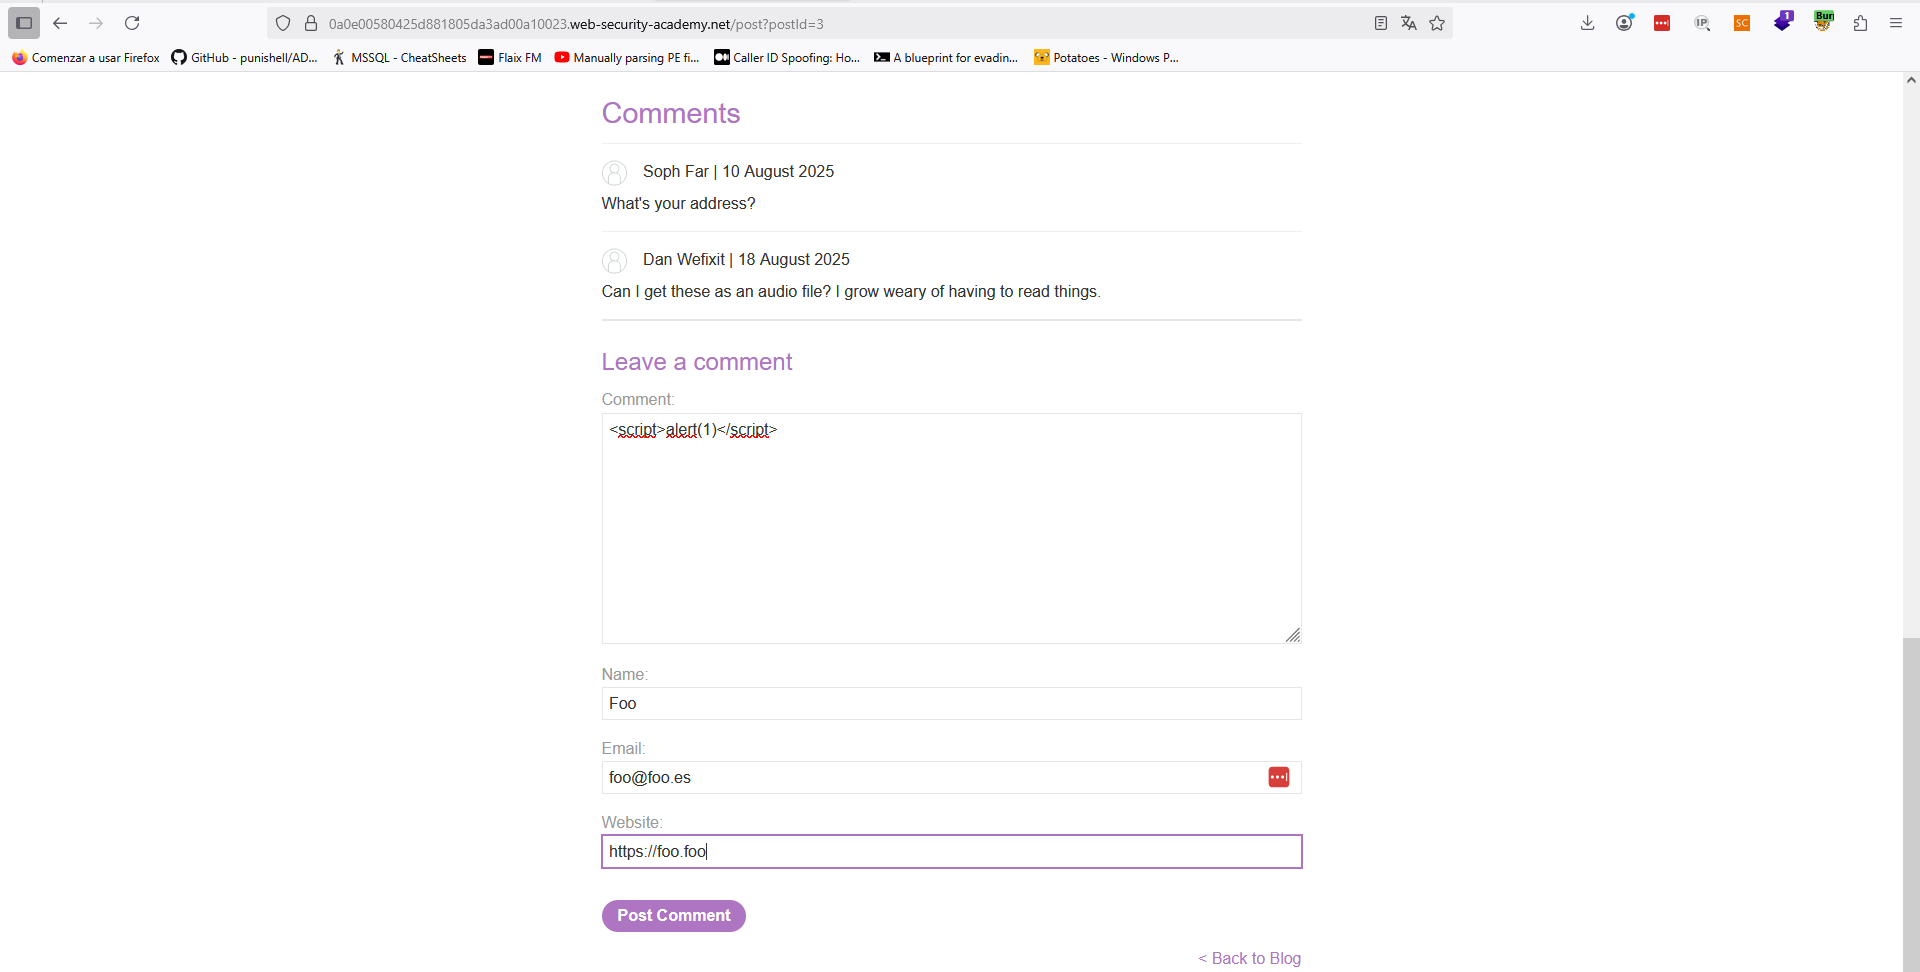The image size is (1920, 972).
Task: Focus the Name input field
Action: pos(950,704)
